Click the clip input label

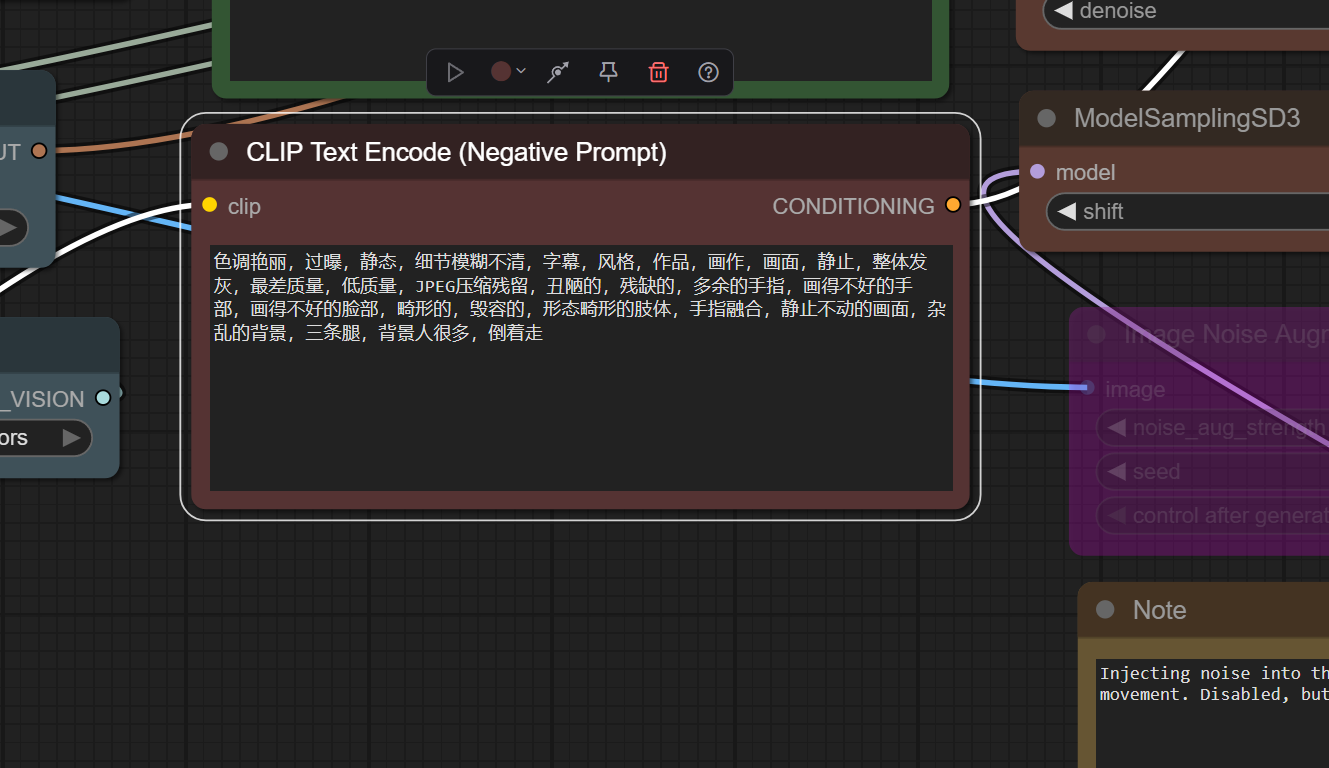coord(244,206)
